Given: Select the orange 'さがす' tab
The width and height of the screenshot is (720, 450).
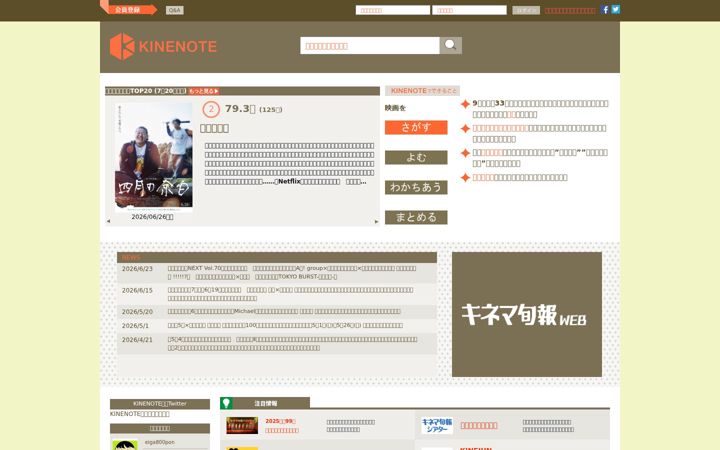Looking at the screenshot, I should pos(416,127).
